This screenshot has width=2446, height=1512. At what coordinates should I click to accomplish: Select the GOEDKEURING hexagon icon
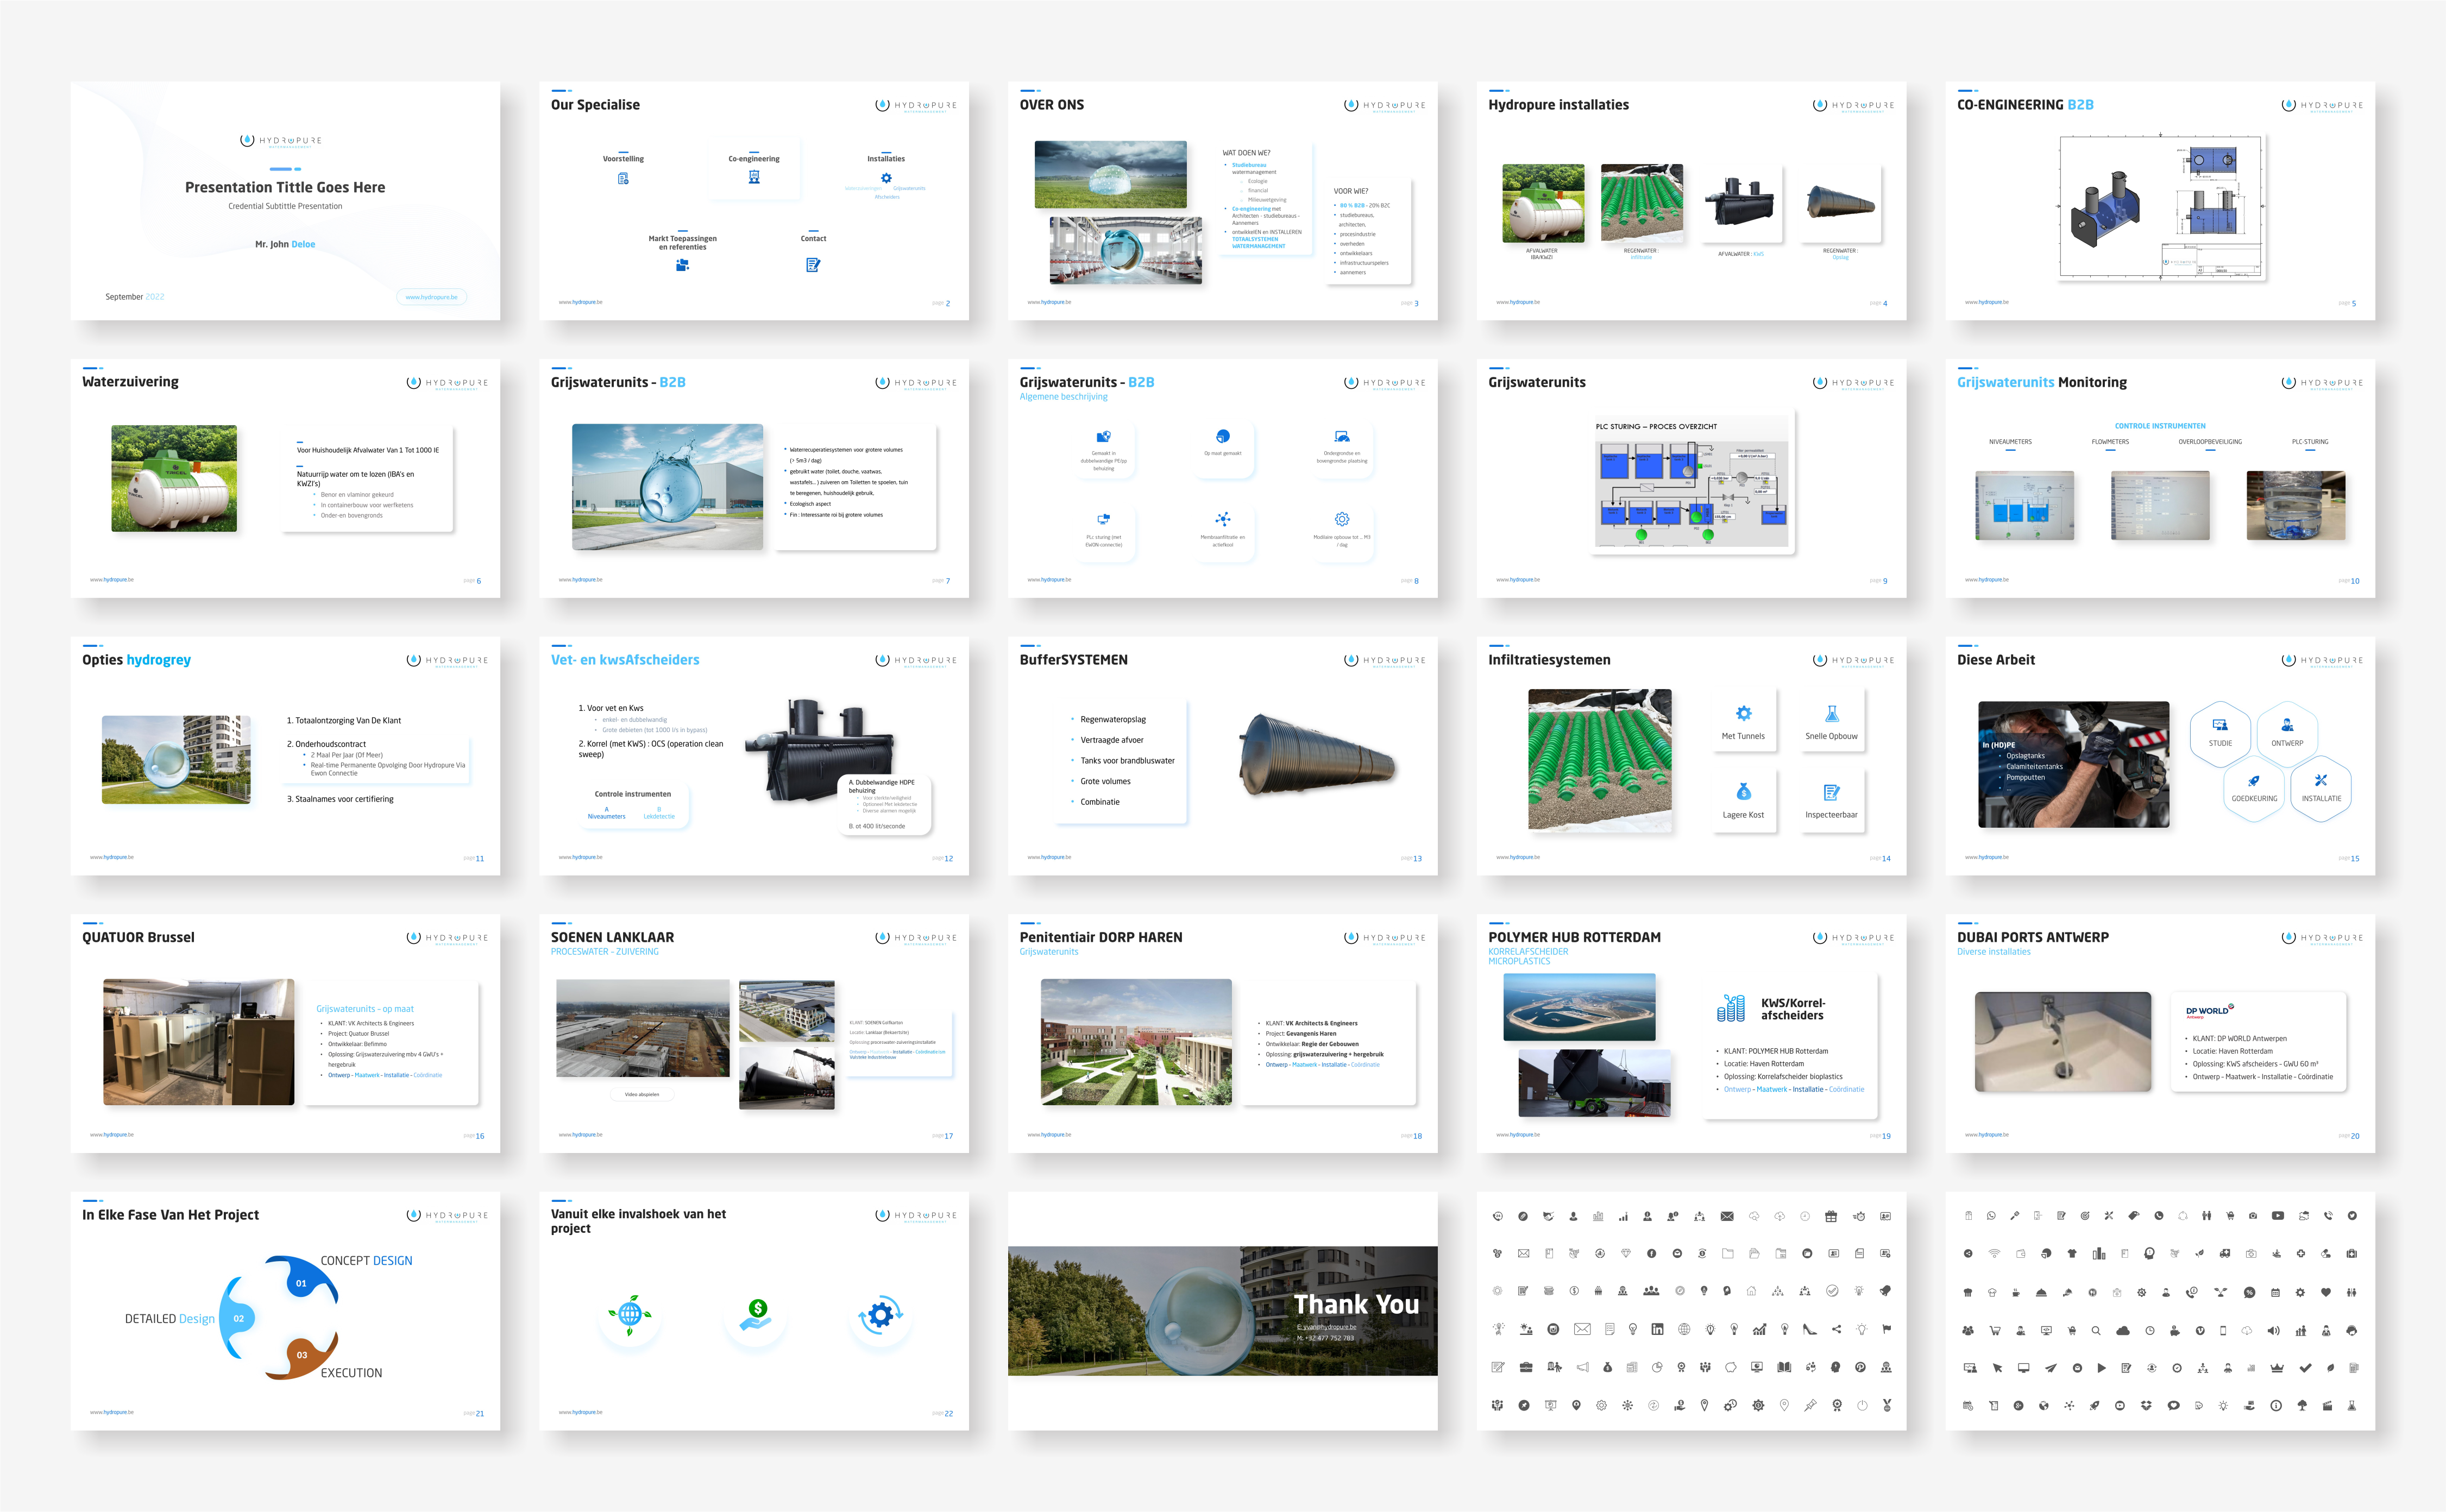point(2254,781)
